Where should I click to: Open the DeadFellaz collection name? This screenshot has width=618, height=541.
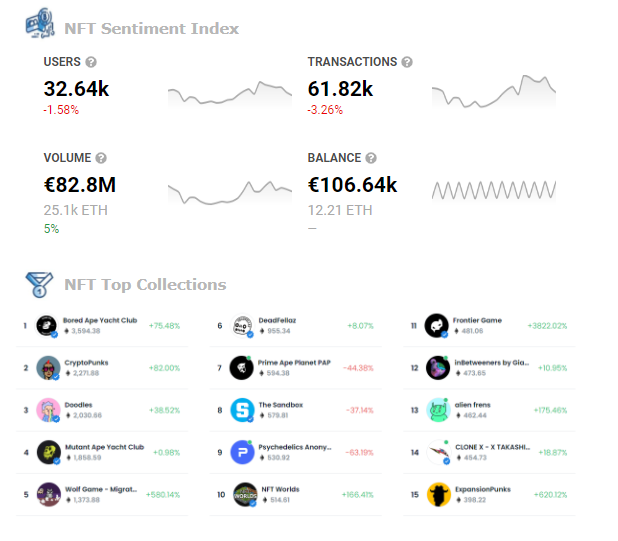coord(277,321)
